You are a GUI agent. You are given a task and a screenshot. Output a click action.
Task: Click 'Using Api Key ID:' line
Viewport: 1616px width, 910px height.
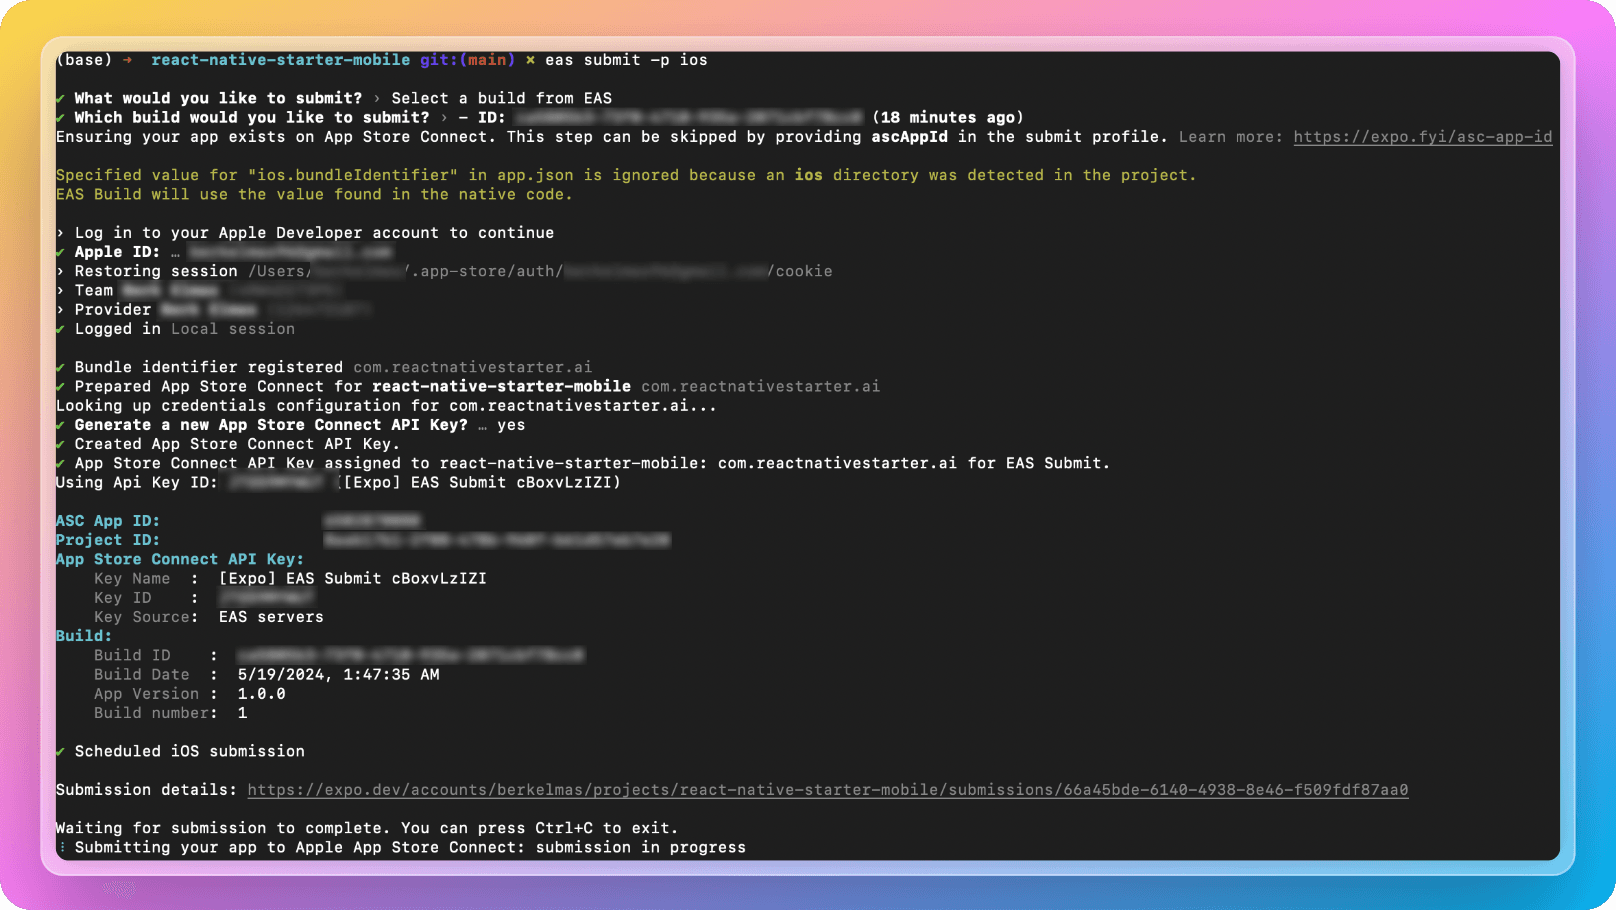click(x=338, y=482)
